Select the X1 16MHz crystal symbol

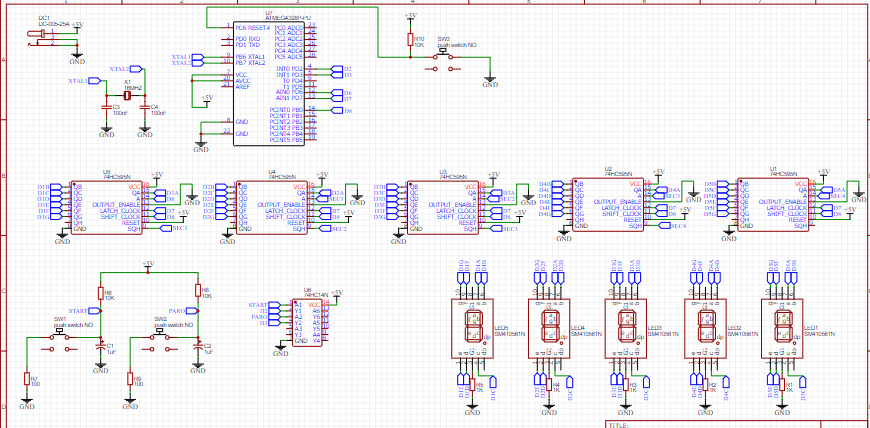pyautogui.click(x=127, y=95)
